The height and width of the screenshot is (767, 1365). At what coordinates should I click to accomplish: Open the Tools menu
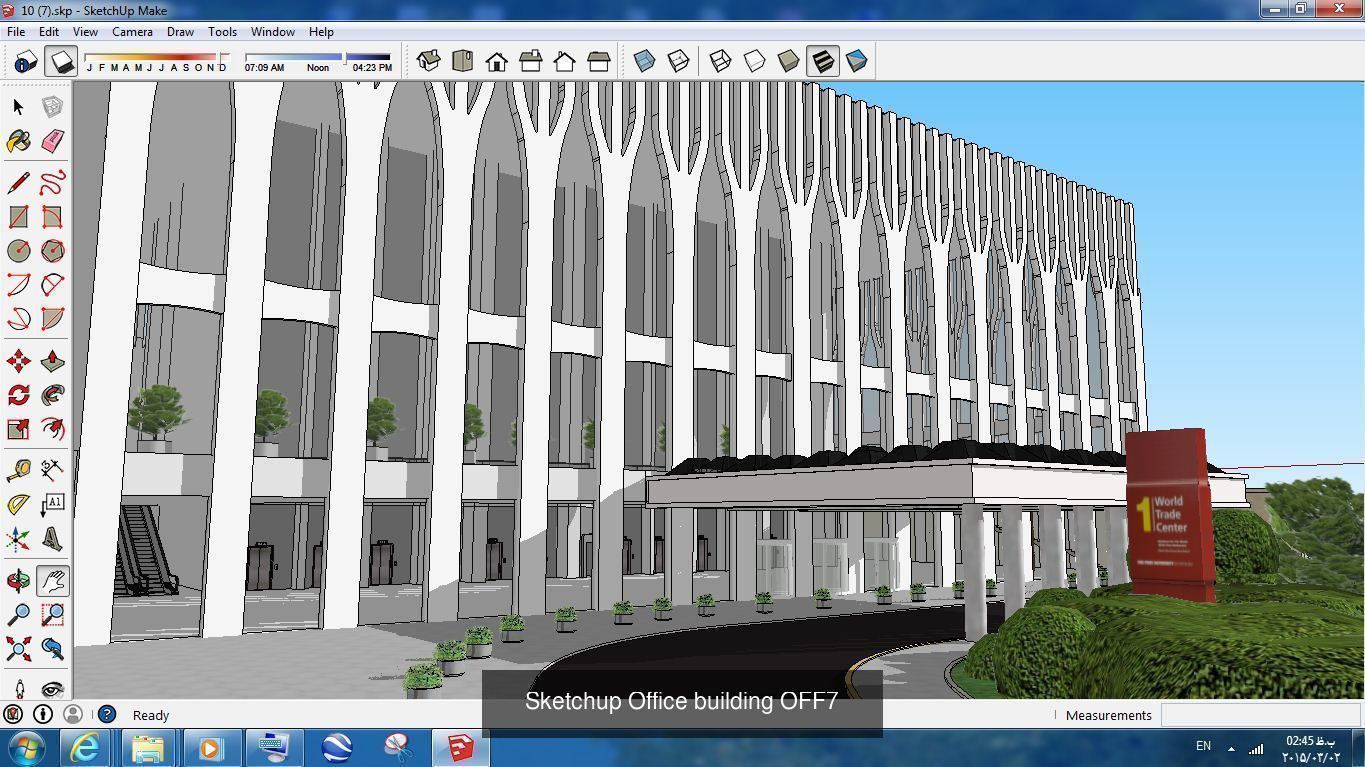pos(222,32)
